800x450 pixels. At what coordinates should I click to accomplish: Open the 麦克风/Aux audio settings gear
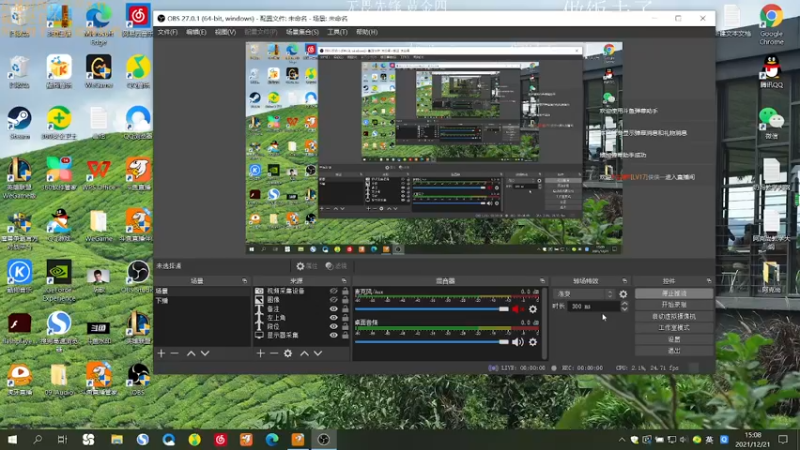point(533,309)
